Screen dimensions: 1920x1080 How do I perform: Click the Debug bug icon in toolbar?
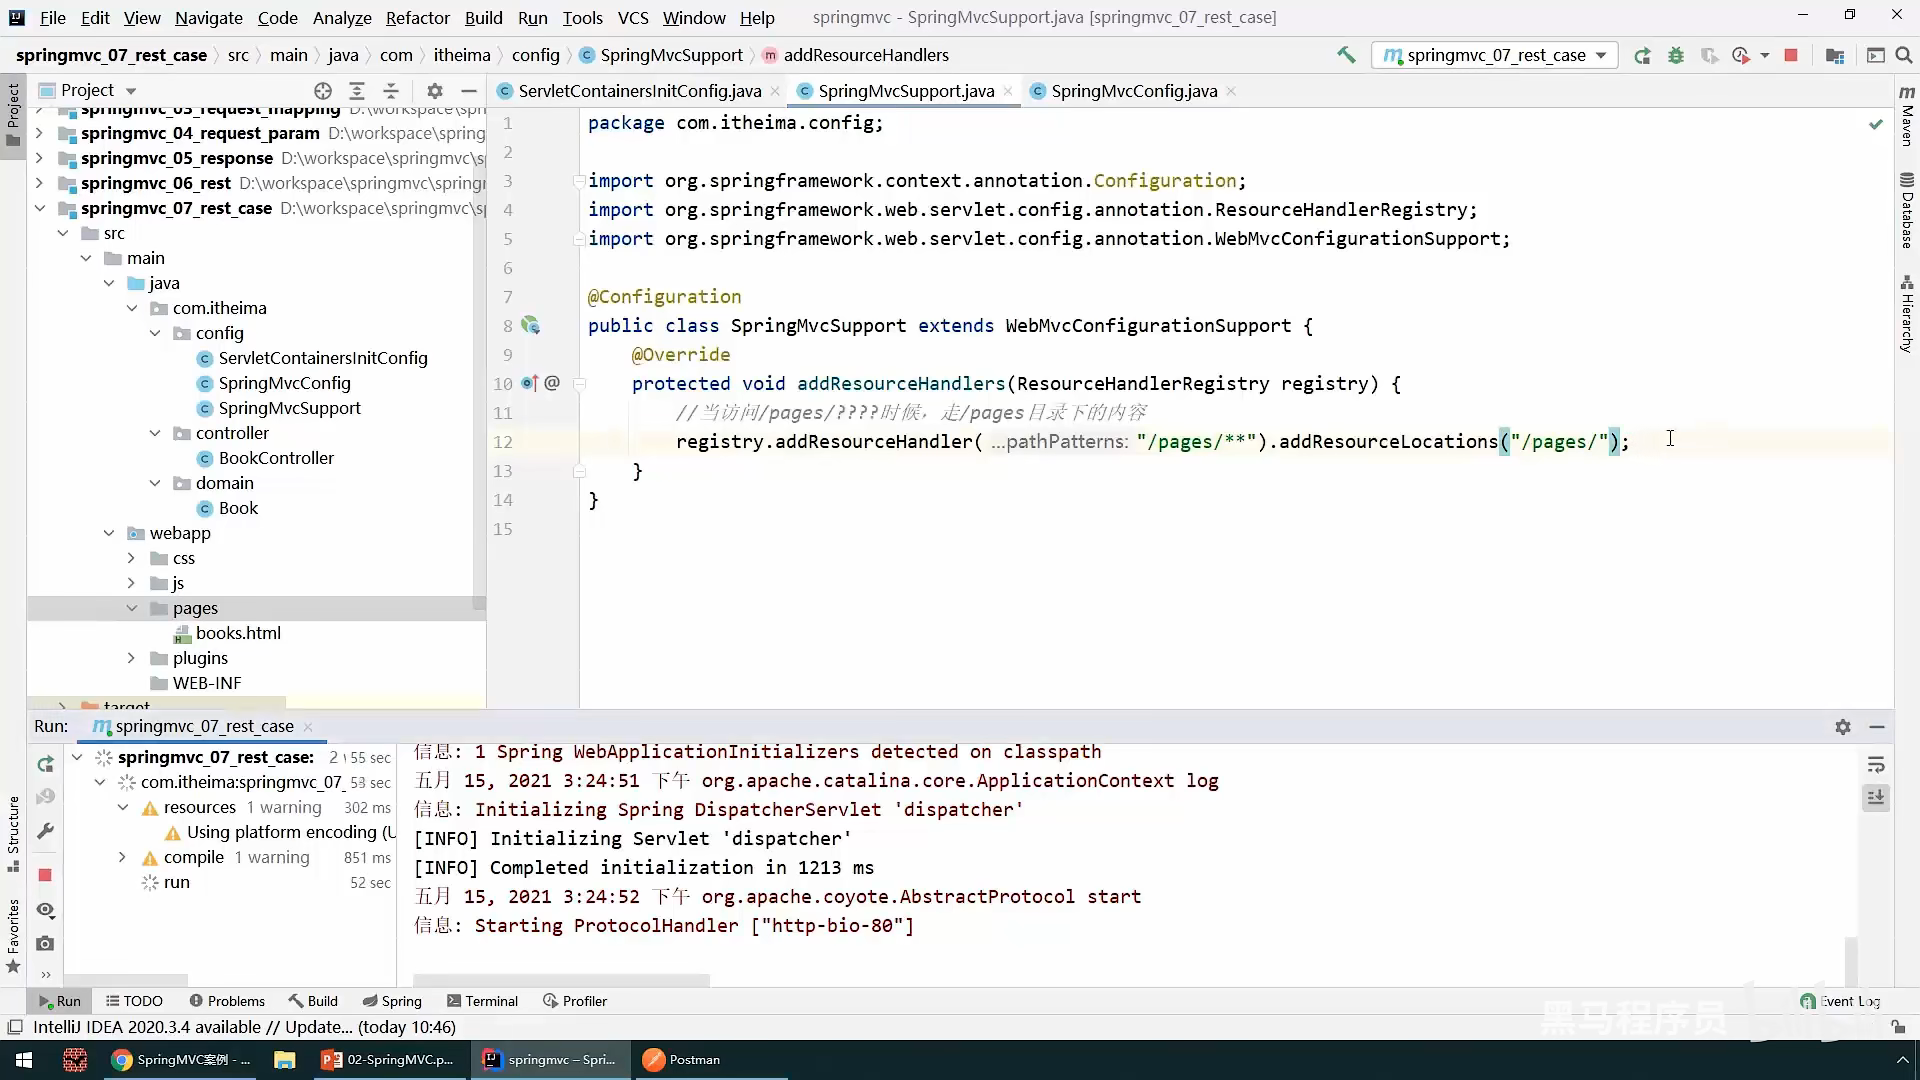pyautogui.click(x=1676, y=56)
